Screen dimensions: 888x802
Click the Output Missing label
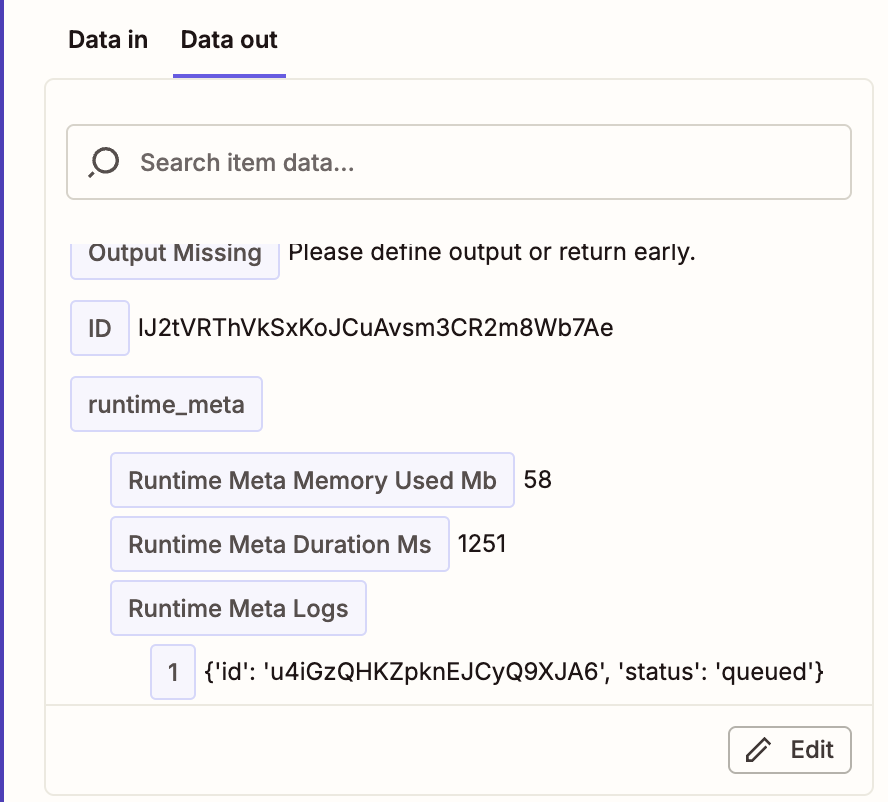[x=175, y=254]
